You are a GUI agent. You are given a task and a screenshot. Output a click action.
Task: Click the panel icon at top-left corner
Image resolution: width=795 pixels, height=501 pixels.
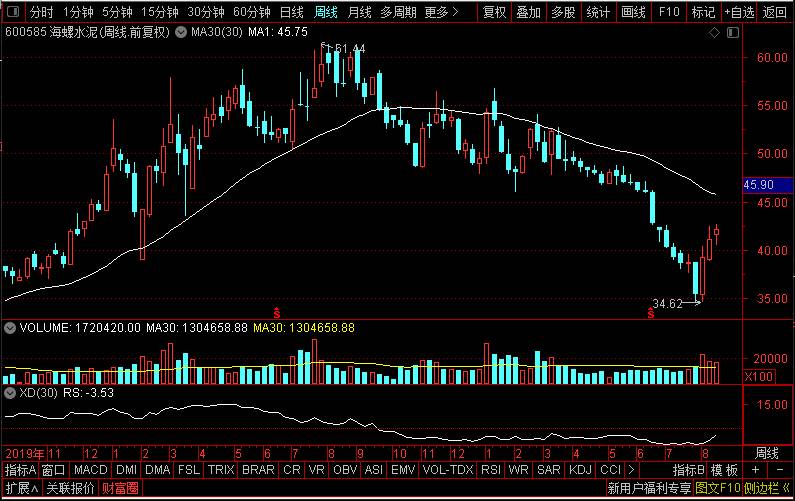point(13,11)
